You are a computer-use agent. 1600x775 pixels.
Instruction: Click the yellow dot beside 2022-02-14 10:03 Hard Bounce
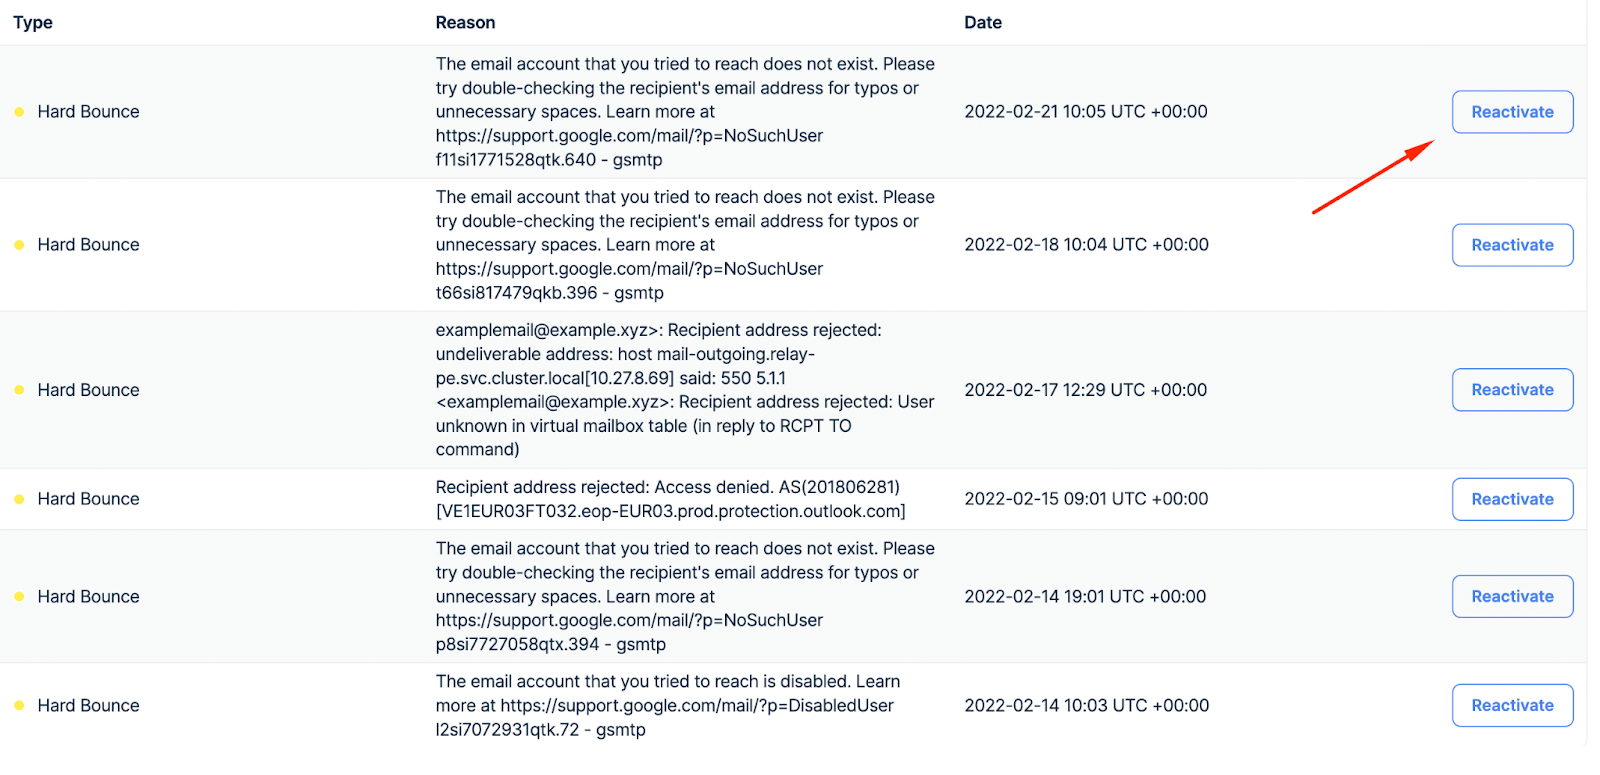pyautogui.click(x=19, y=705)
